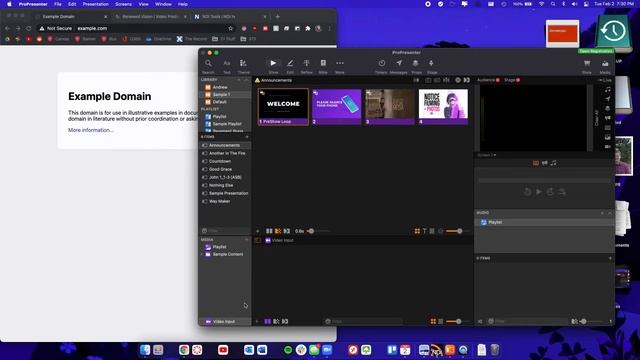Toggle Audience screens output
The width and height of the screenshot is (640, 360).
(489, 80)
